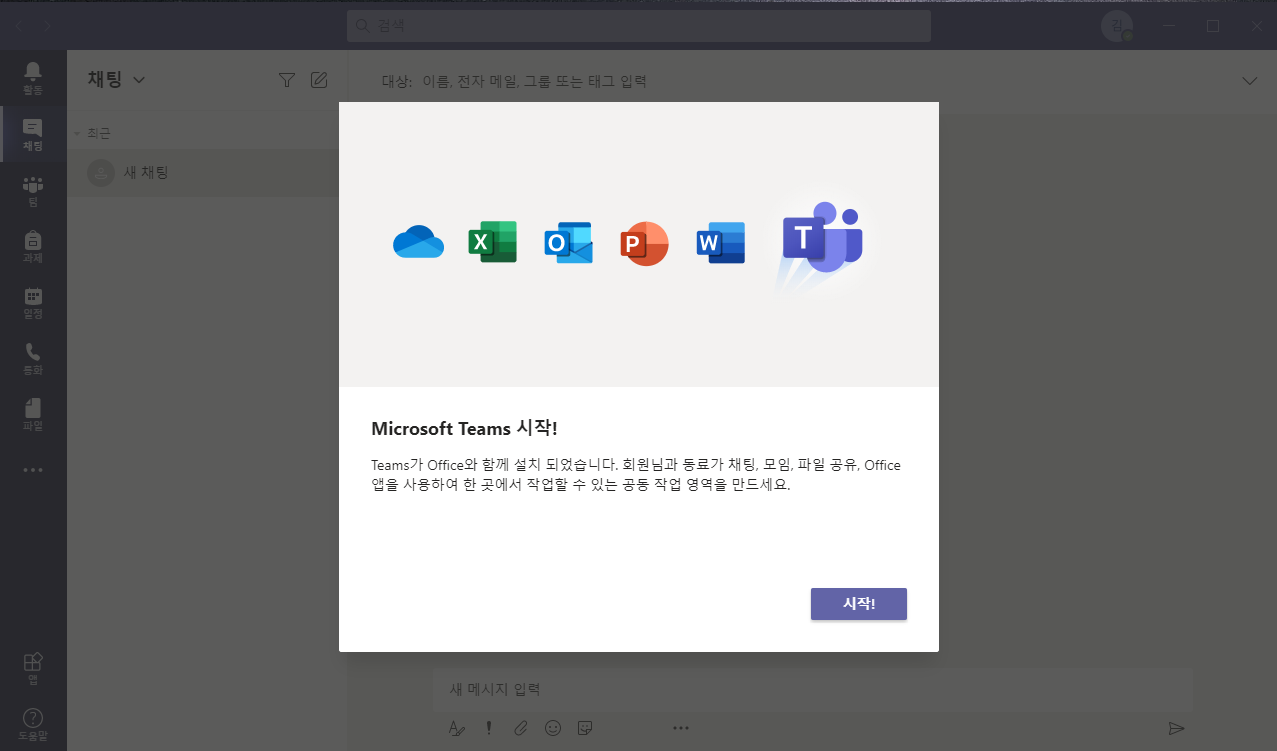Click the PowerPoint icon in the dialog
Screen dimensions: 1277x751
644,243
